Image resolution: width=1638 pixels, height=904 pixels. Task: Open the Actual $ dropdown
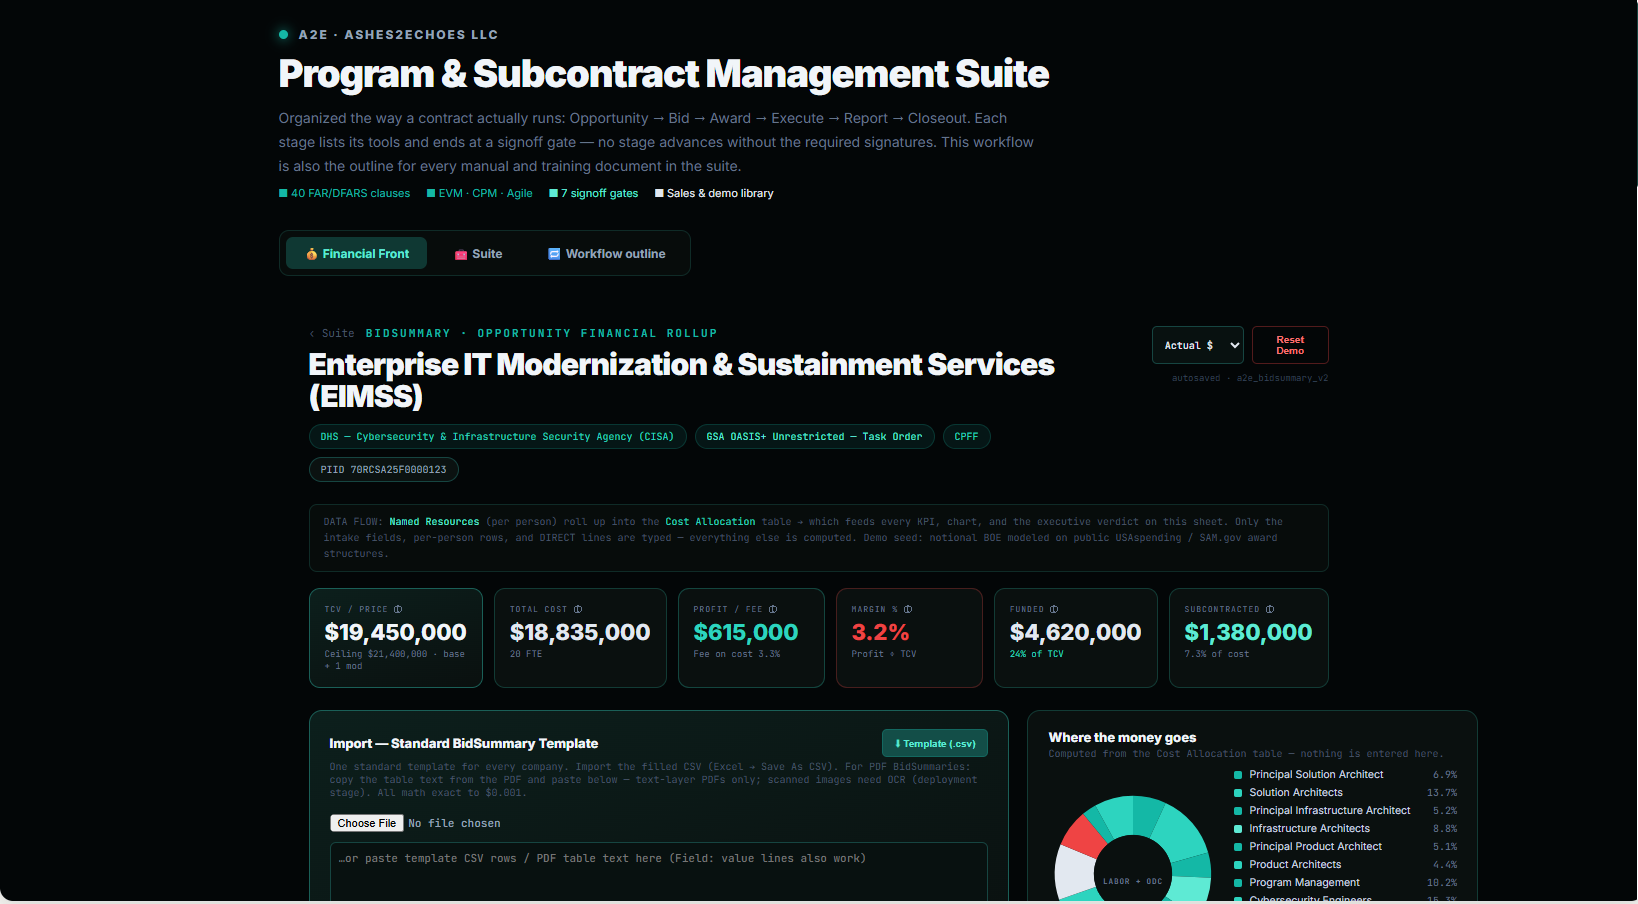[1198, 345]
